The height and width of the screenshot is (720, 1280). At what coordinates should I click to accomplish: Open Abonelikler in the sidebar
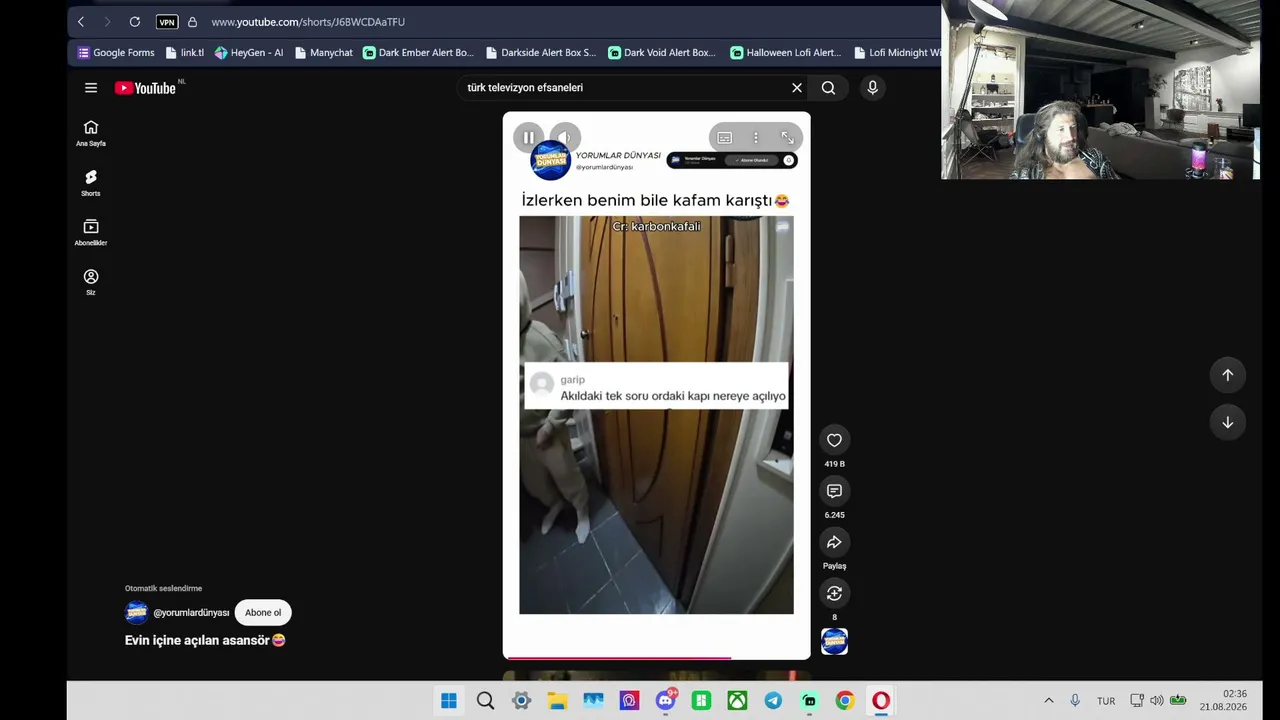coord(91,233)
